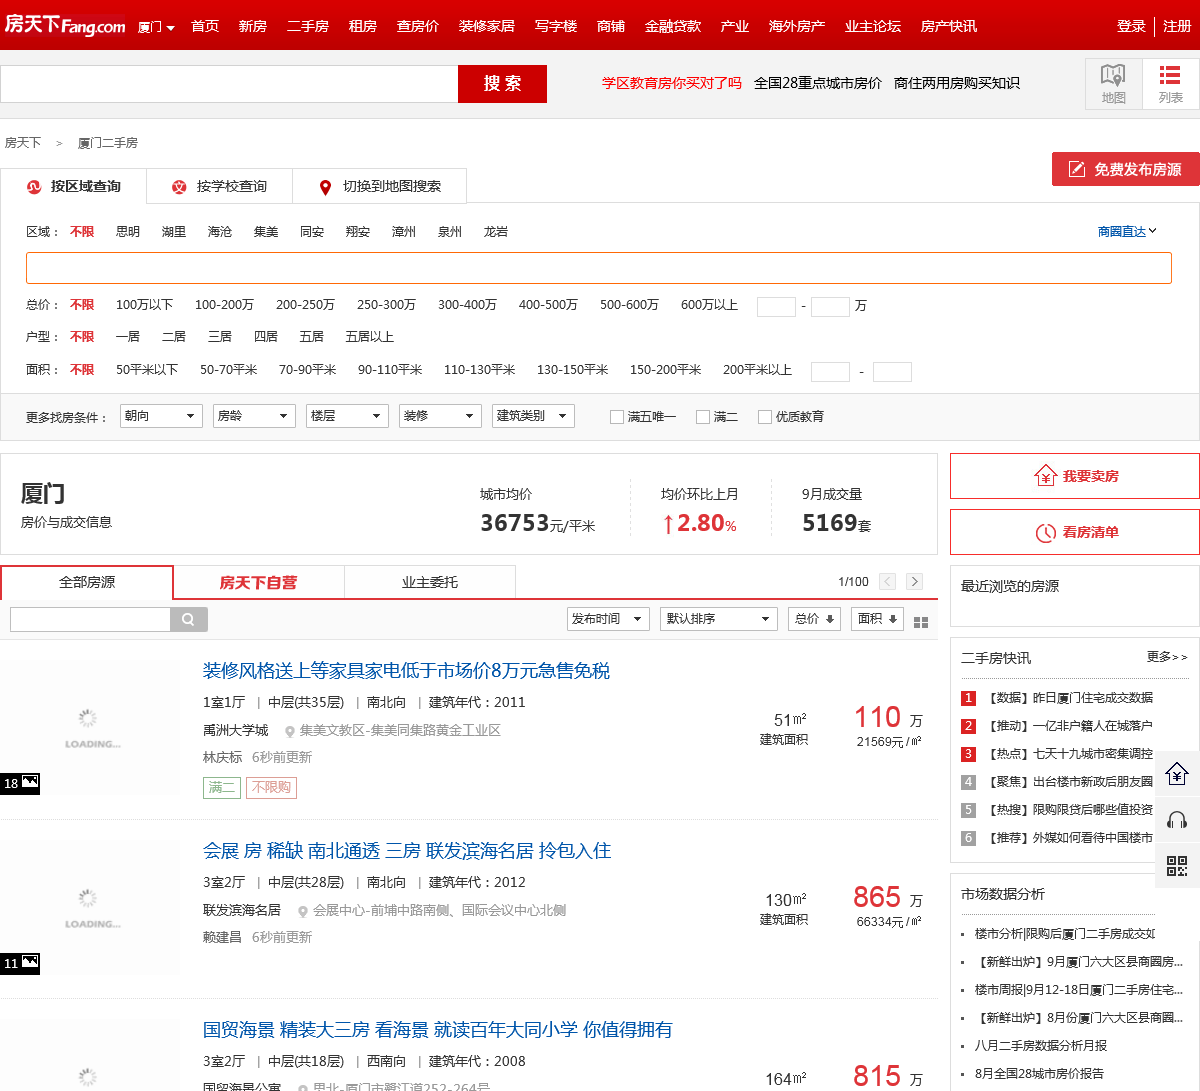Open the 朝向 dropdown
Image resolution: width=1200 pixels, height=1091 pixels.
pyautogui.click(x=161, y=416)
